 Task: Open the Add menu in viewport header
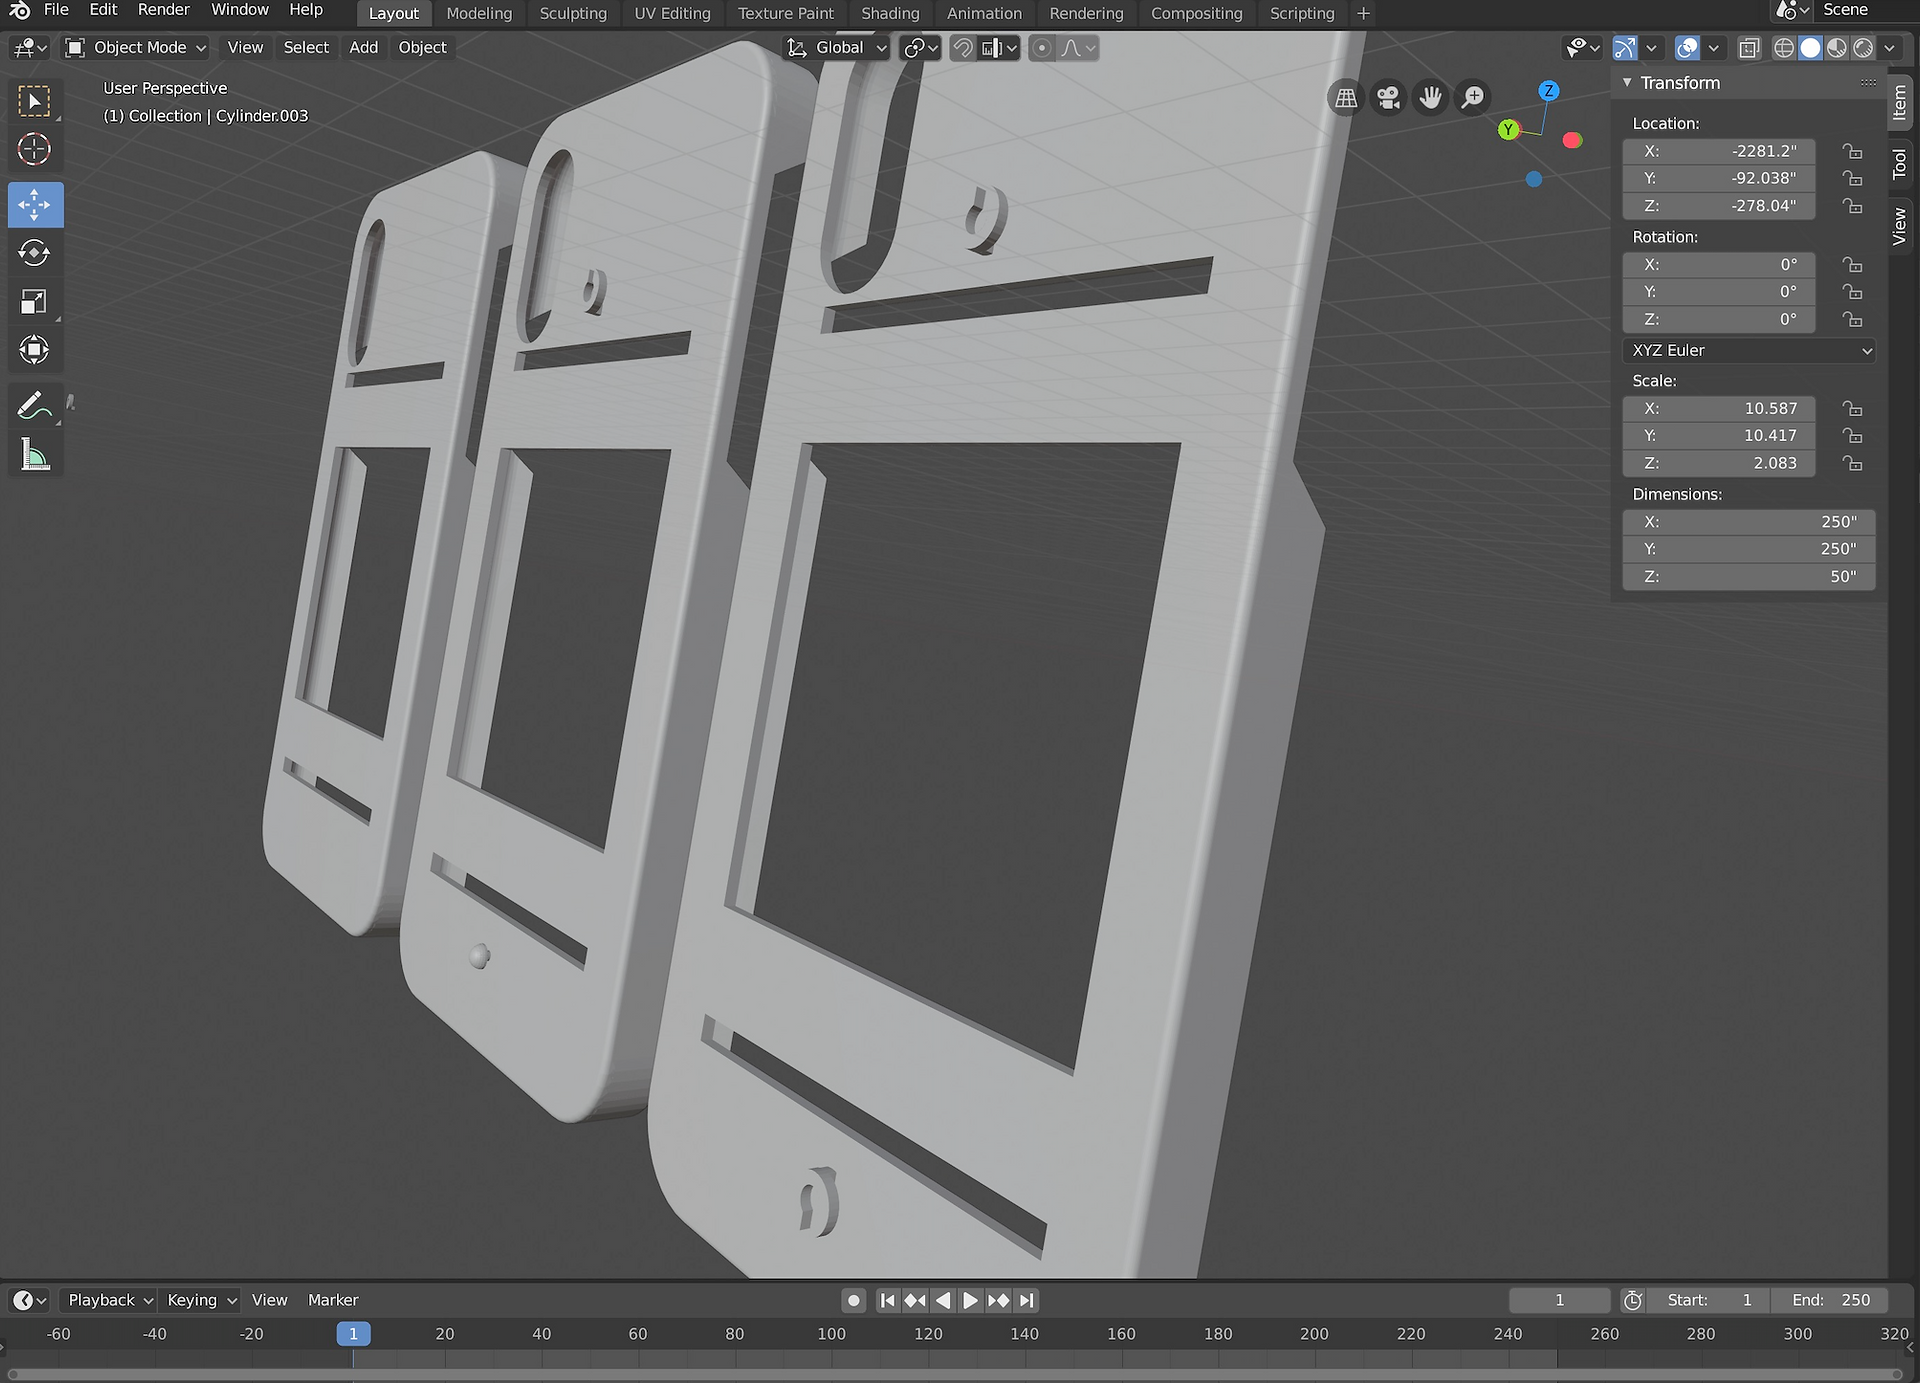[x=364, y=48]
